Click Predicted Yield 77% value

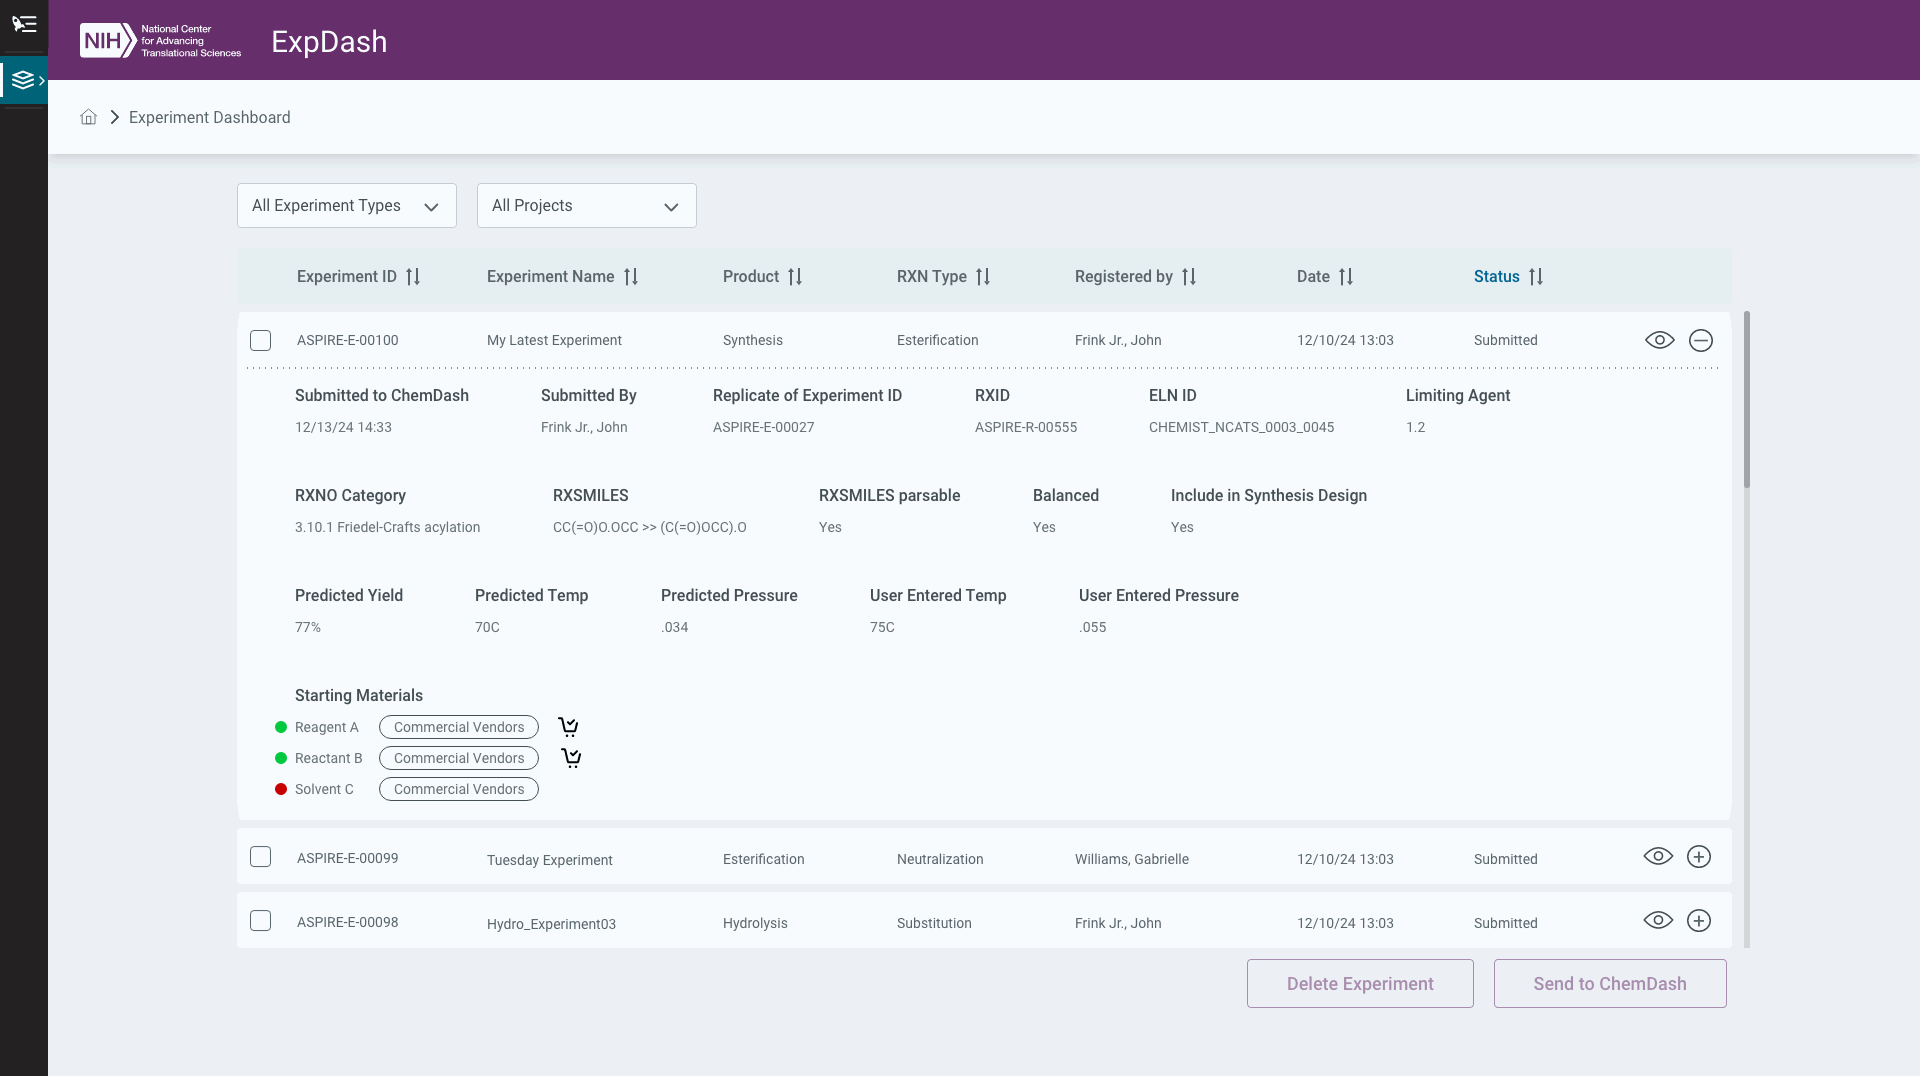[x=308, y=627]
